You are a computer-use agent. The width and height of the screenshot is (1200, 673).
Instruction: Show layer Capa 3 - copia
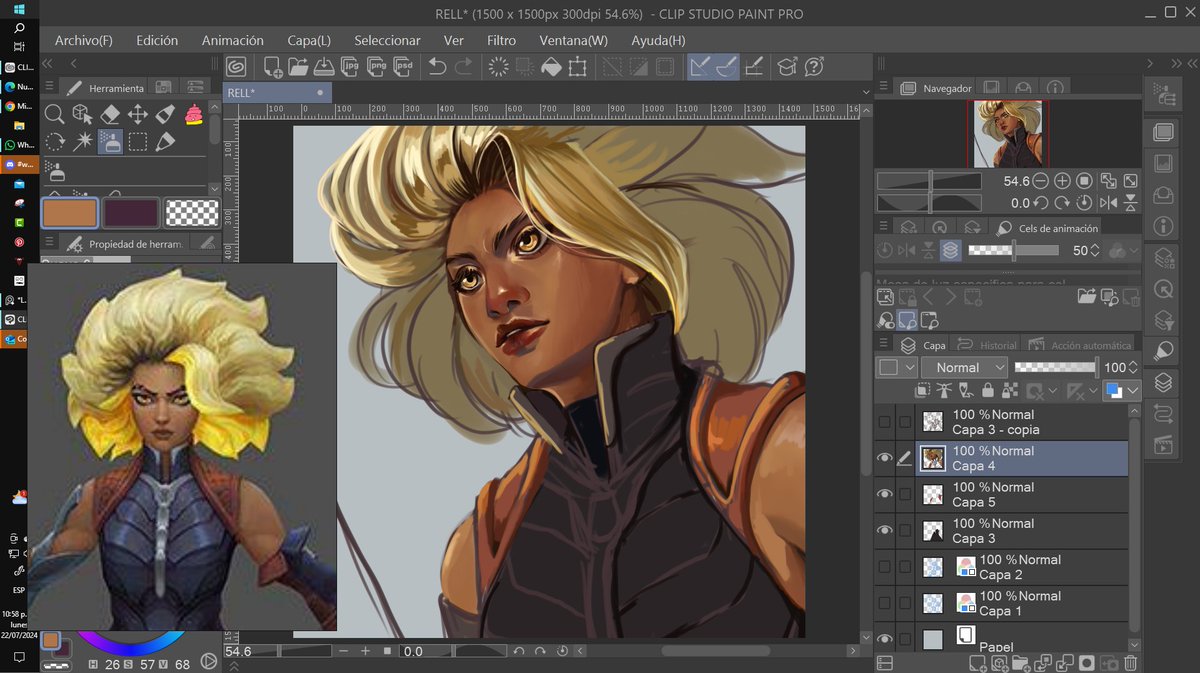pyautogui.click(x=884, y=422)
